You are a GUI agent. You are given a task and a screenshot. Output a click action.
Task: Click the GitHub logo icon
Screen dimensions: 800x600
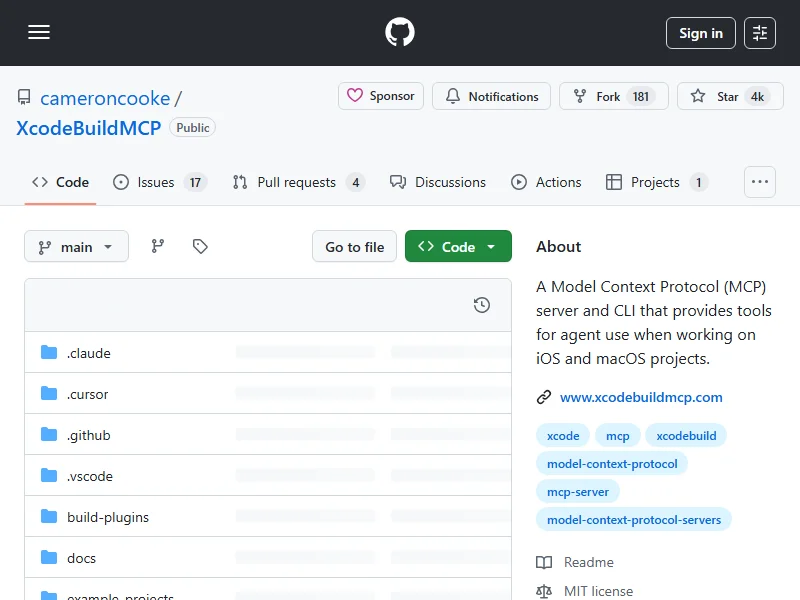[400, 33]
